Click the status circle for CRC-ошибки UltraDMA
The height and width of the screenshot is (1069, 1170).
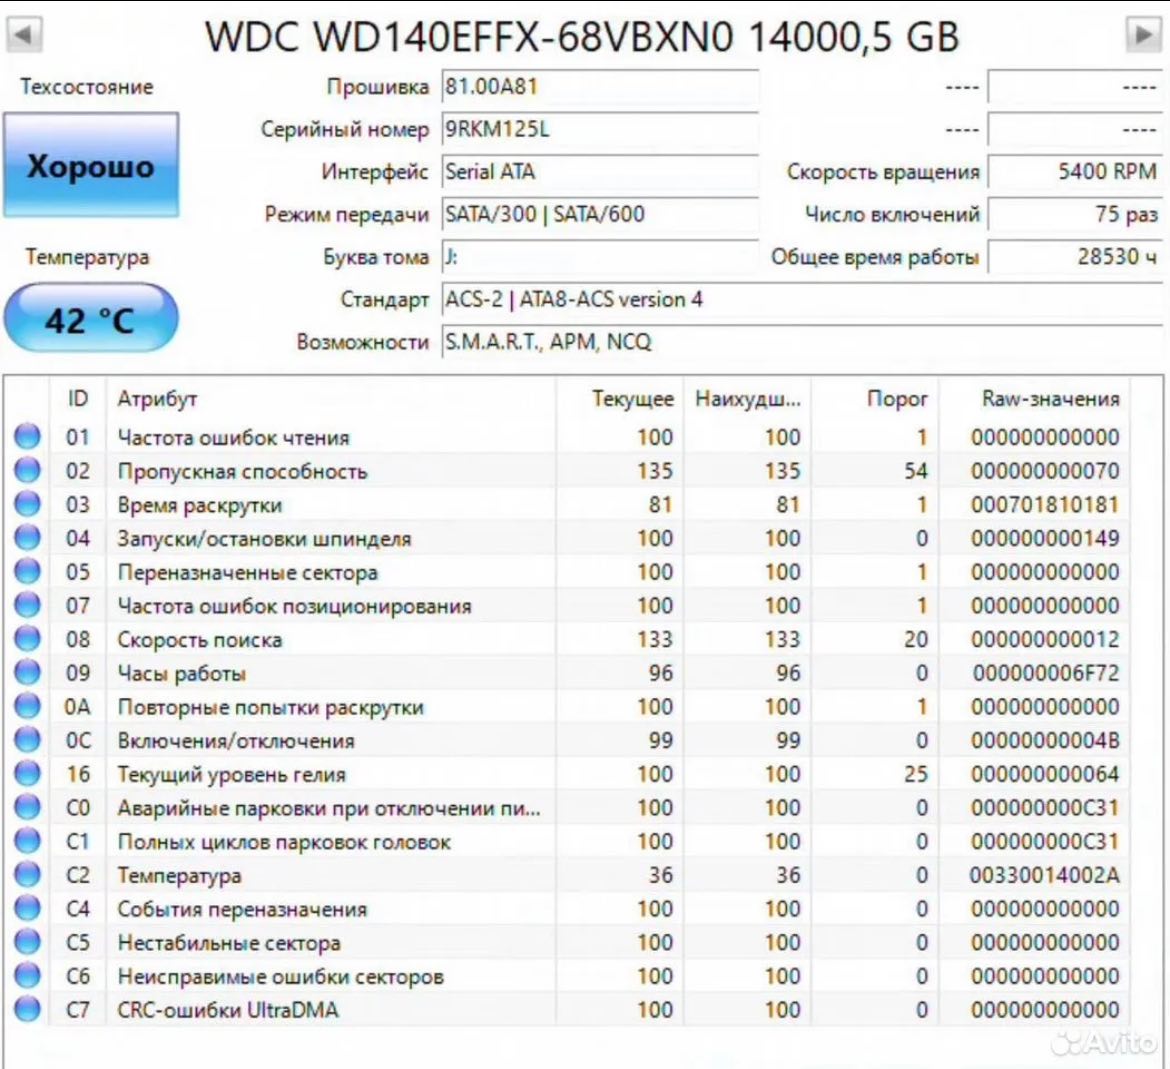28,1009
